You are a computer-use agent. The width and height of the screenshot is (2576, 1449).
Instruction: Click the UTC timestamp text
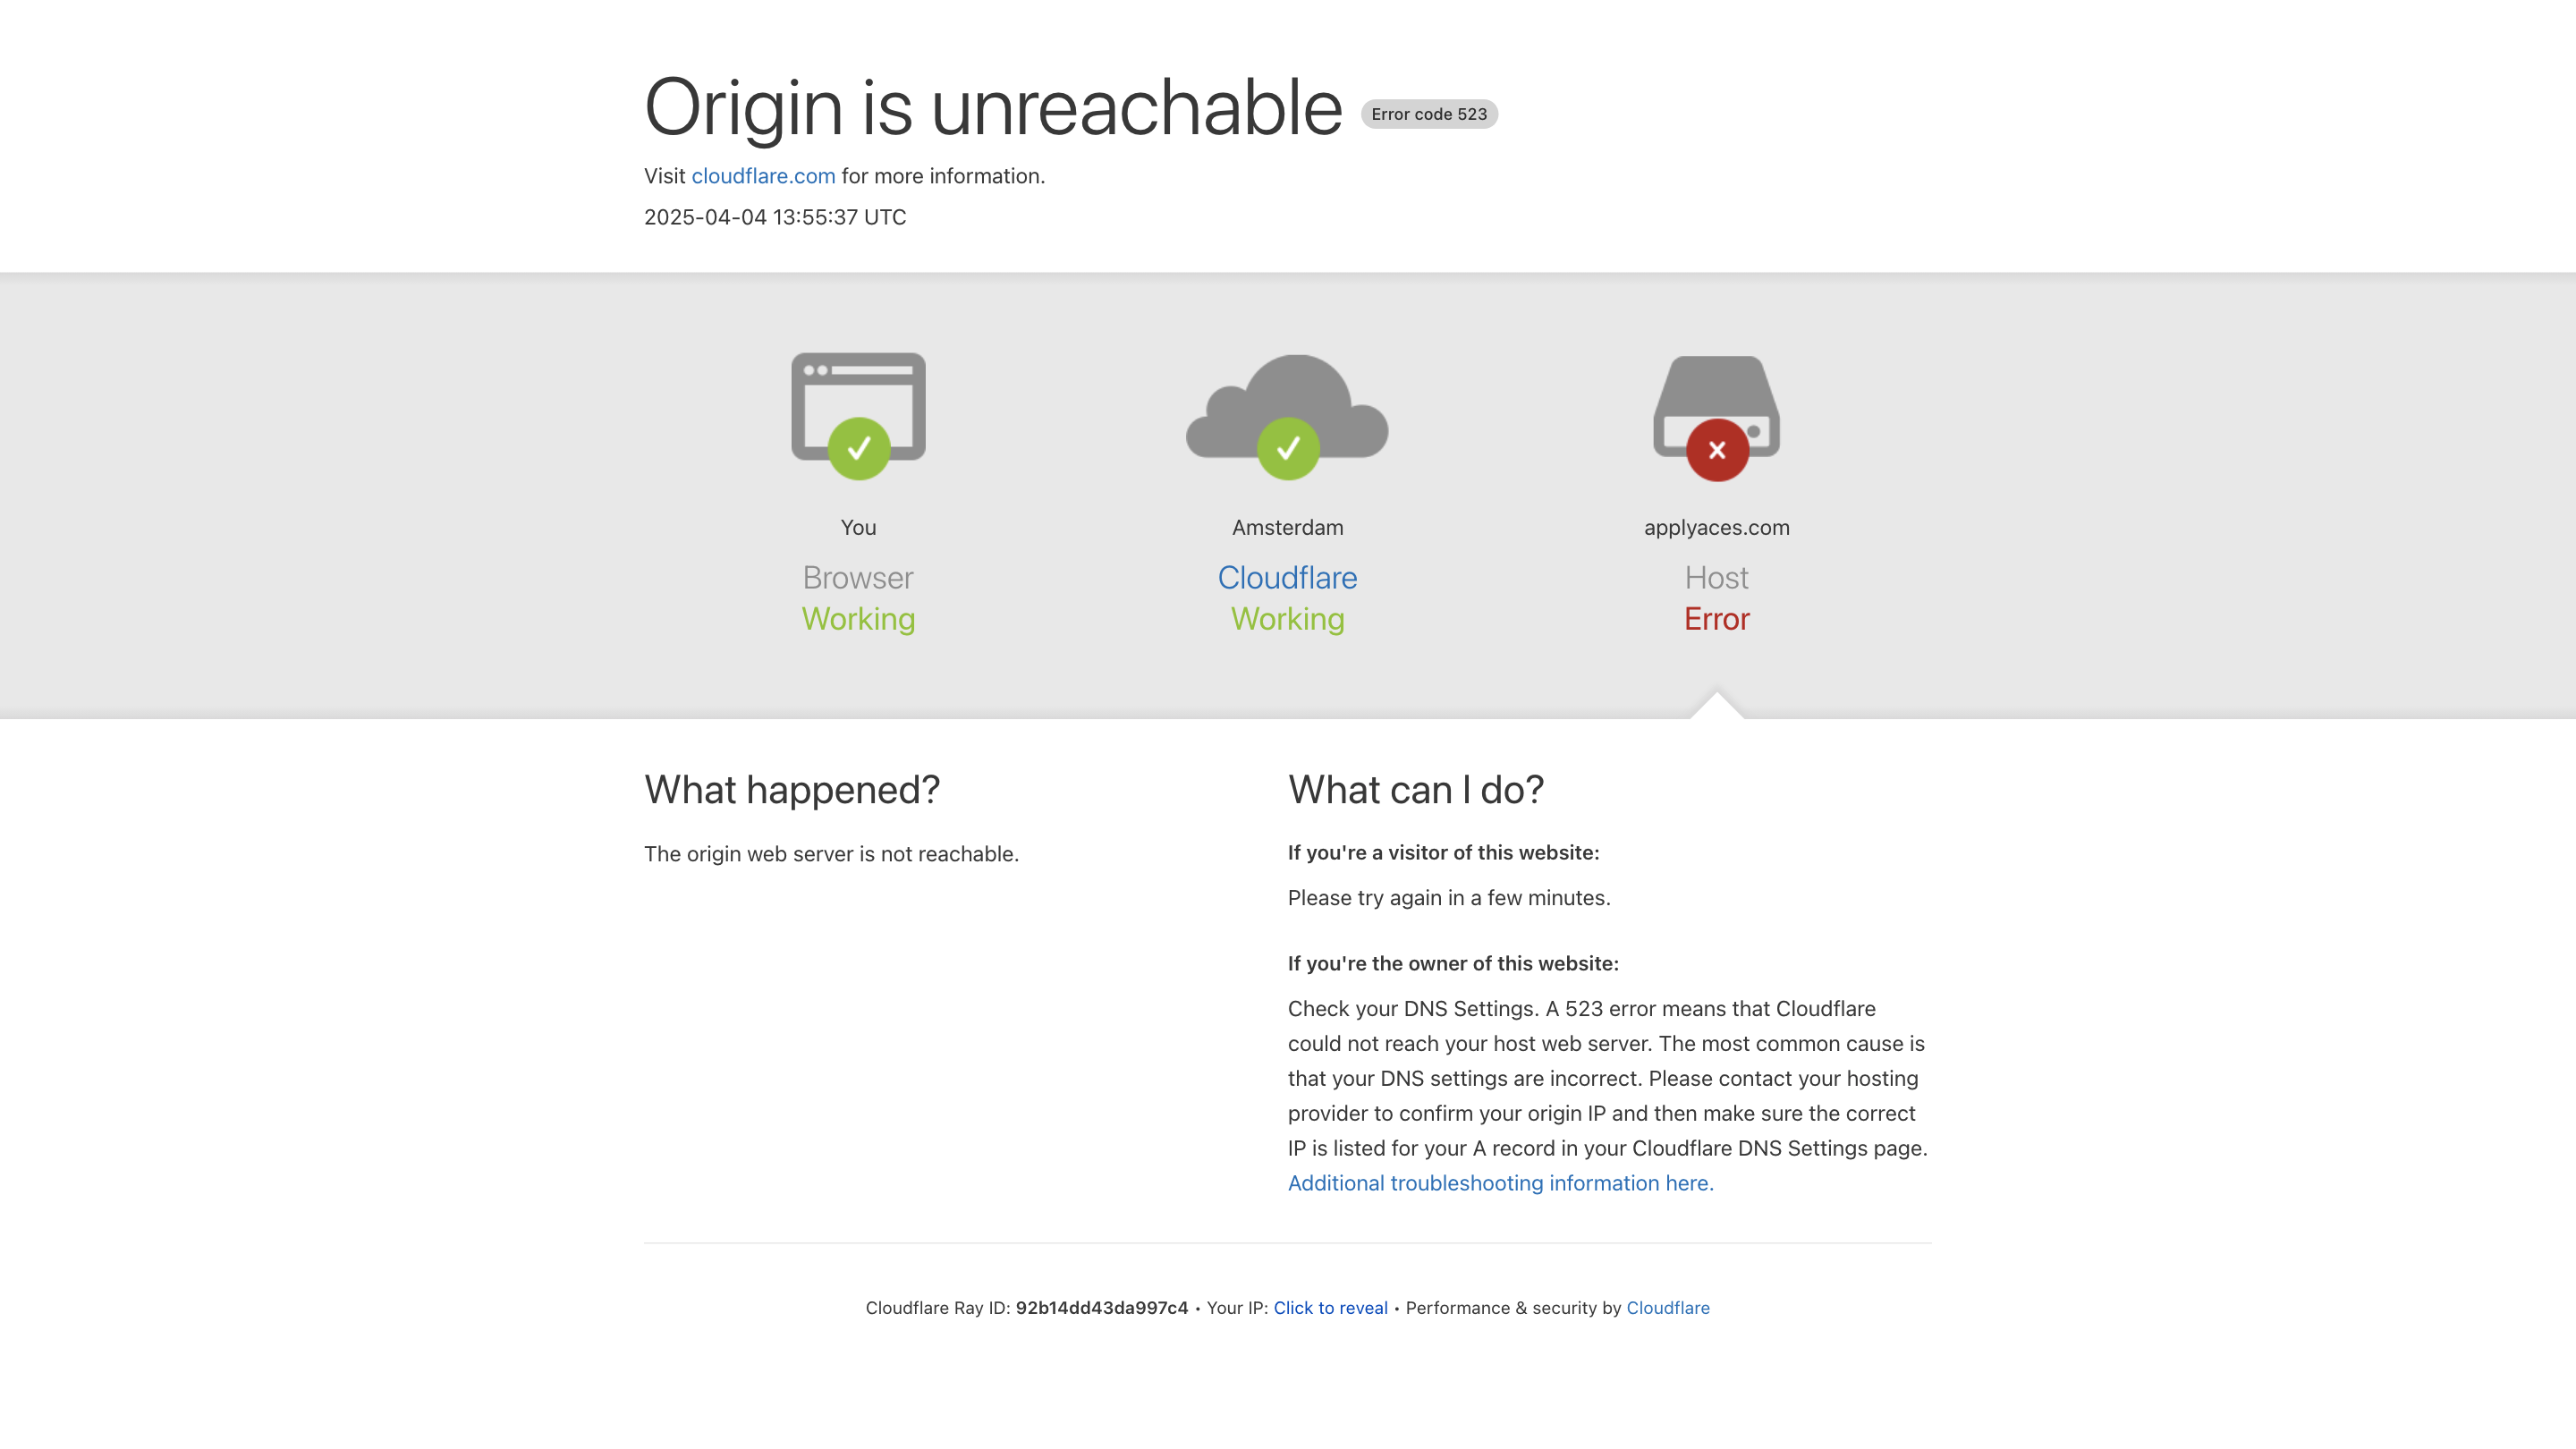click(775, 217)
